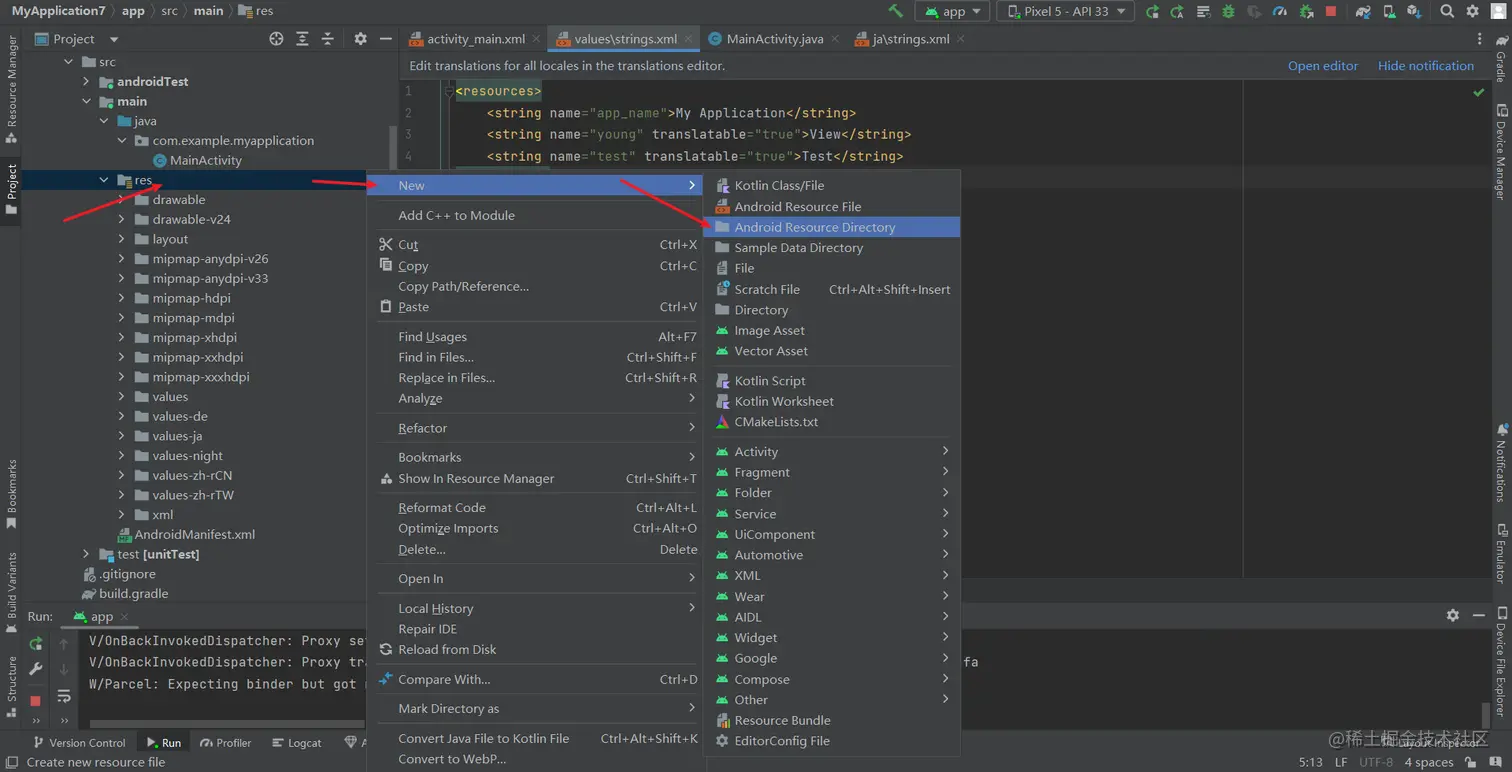Hide the Project panel with minus icon

[x=386, y=39]
